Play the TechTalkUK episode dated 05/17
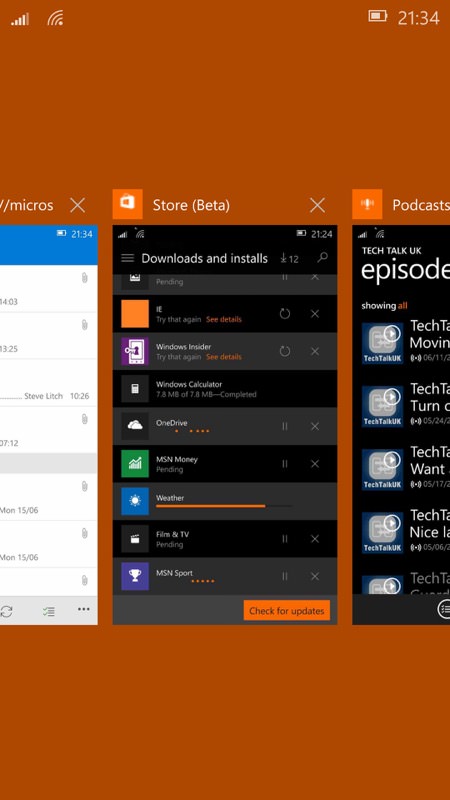 point(382,469)
